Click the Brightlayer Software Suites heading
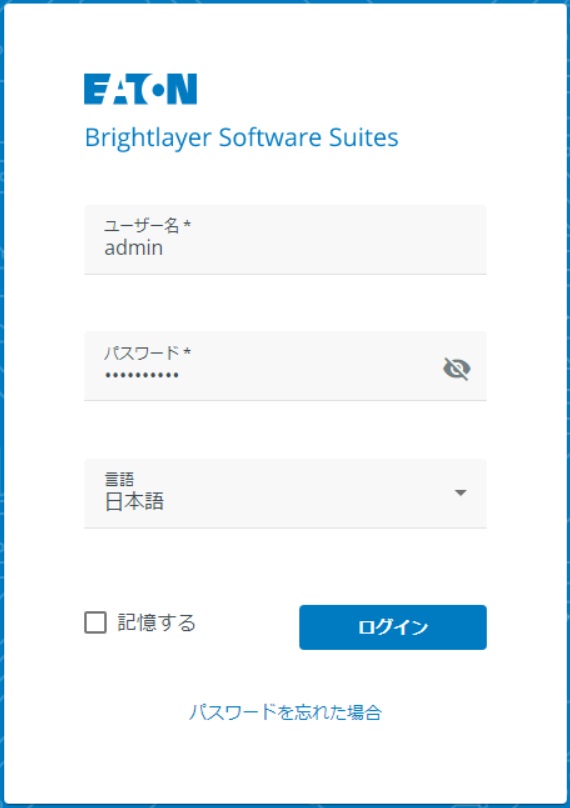Viewport: 570px width, 808px height. tap(241, 138)
